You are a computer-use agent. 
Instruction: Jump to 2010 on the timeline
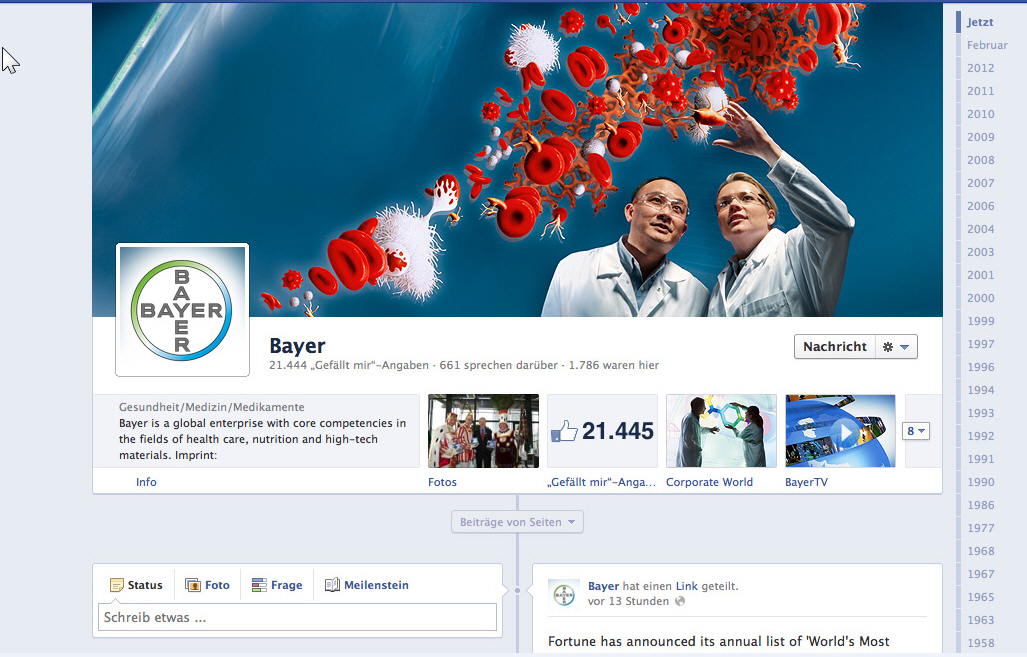(x=980, y=114)
